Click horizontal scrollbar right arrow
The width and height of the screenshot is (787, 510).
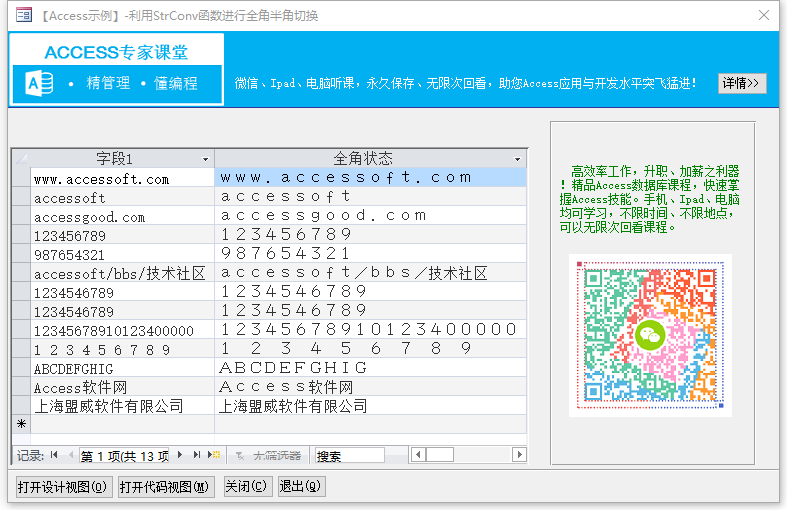[x=519, y=455]
